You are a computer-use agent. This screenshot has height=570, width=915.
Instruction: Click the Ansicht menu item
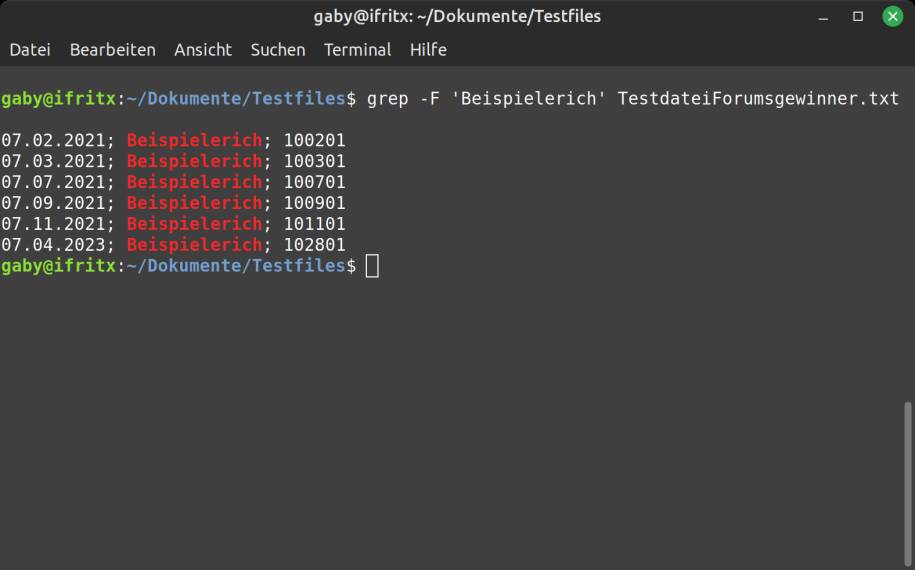coord(202,49)
